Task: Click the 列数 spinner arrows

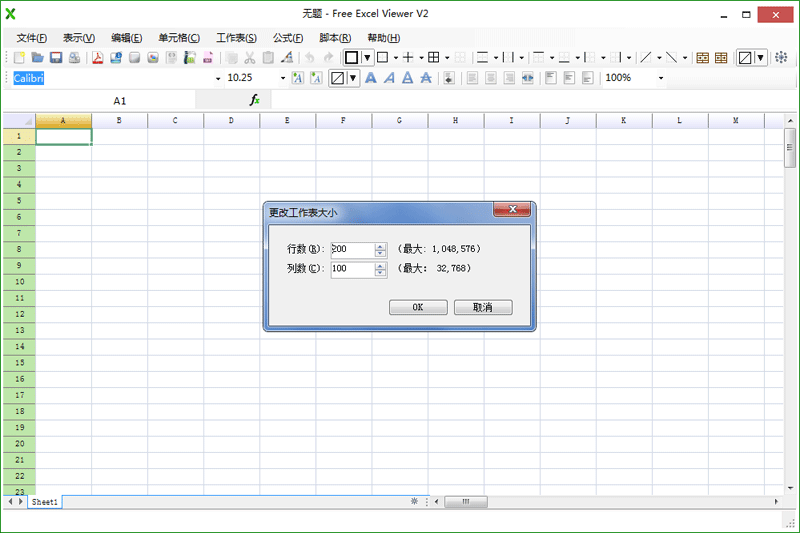Action: [381, 269]
